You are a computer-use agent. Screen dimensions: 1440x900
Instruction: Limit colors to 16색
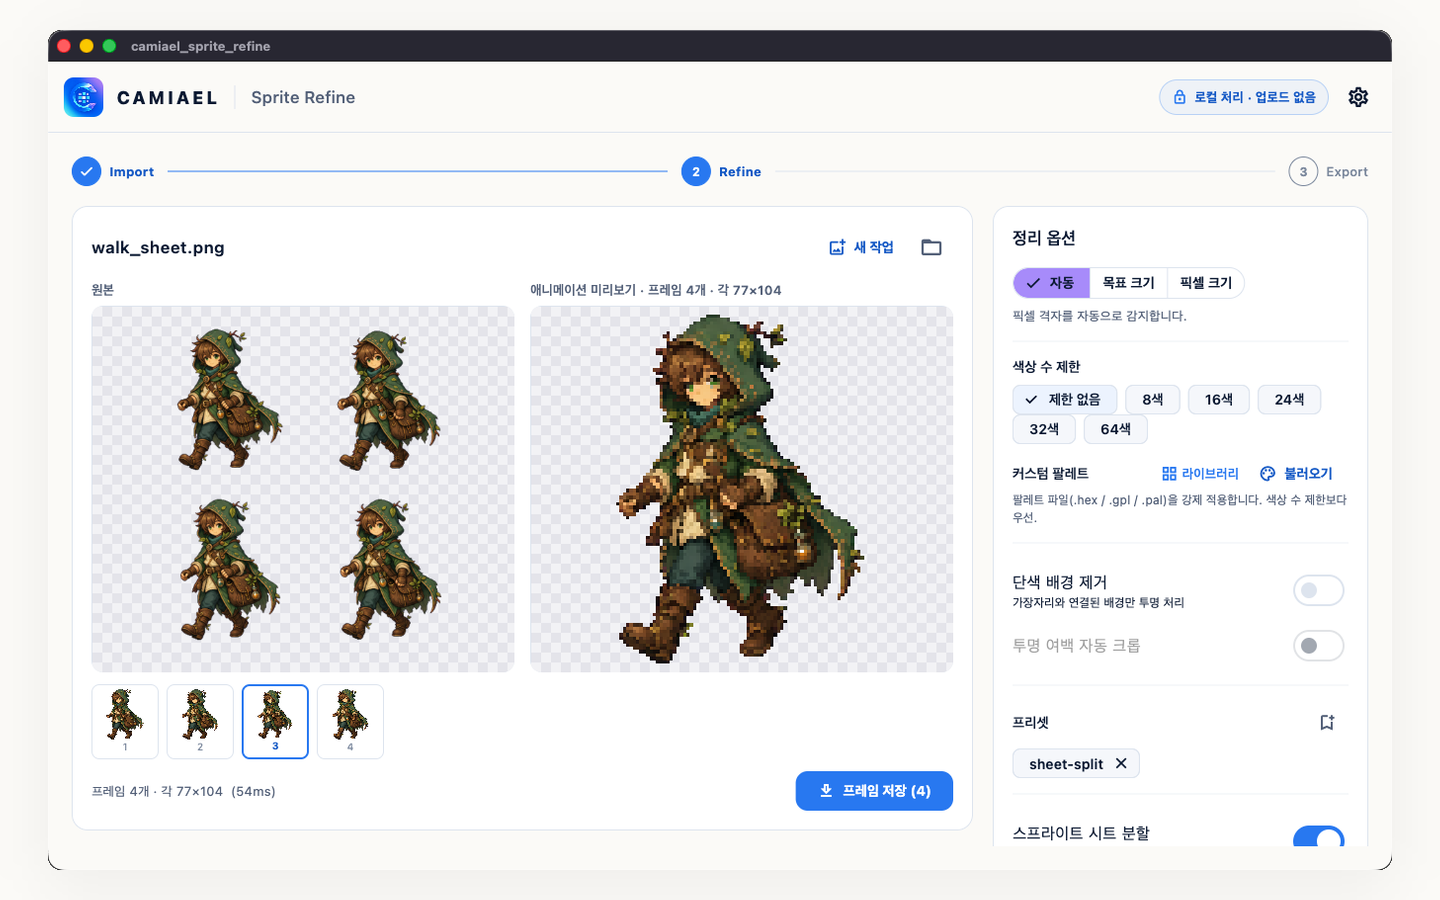(x=1219, y=399)
